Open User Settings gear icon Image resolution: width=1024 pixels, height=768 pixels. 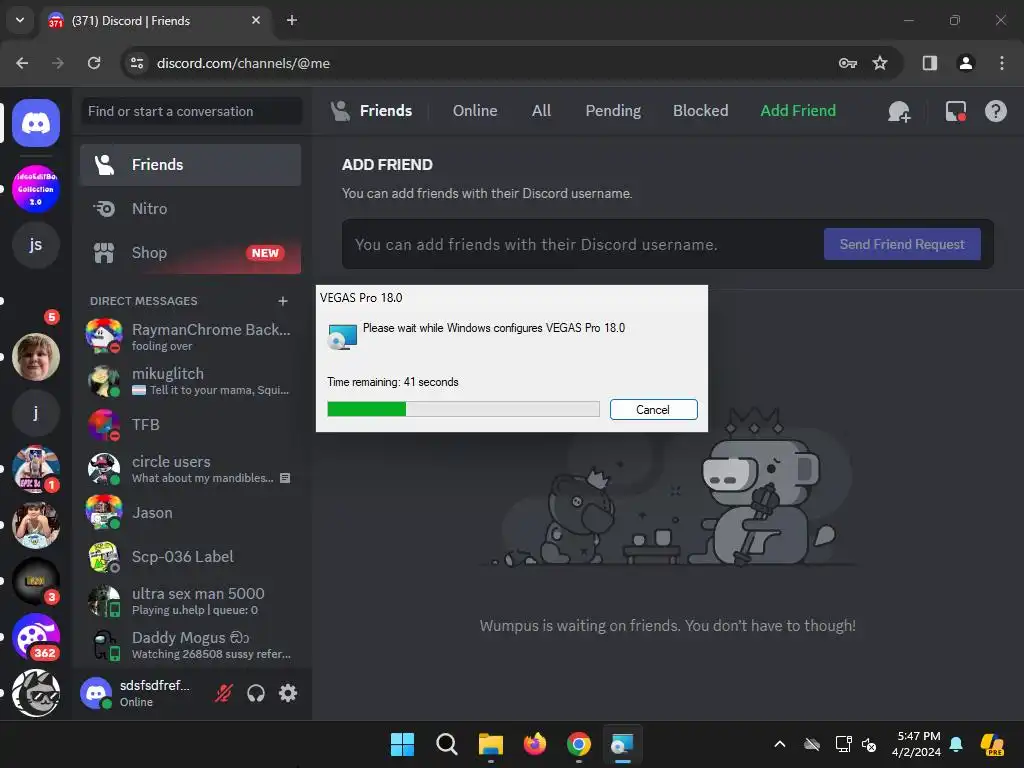(288, 693)
